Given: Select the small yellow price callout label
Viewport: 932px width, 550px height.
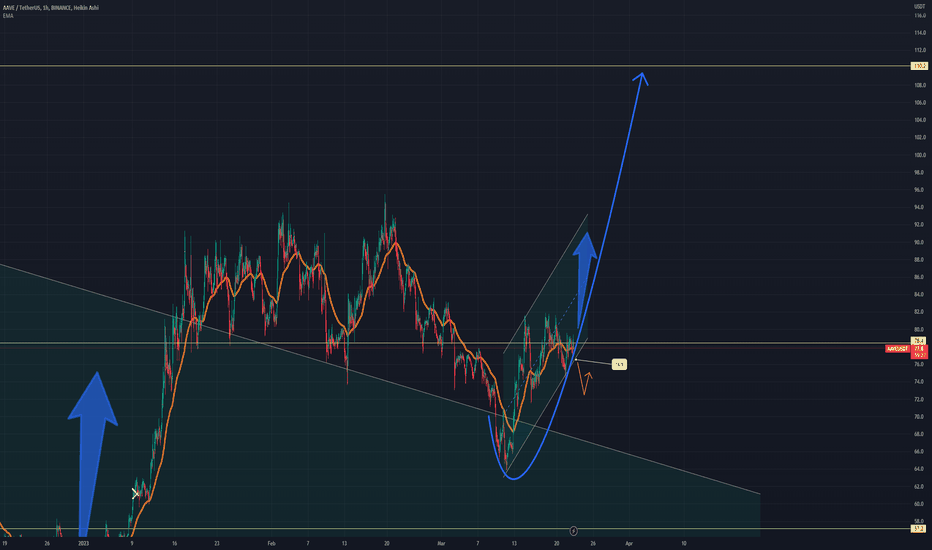Looking at the screenshot, I should click(x=619, y=364).
